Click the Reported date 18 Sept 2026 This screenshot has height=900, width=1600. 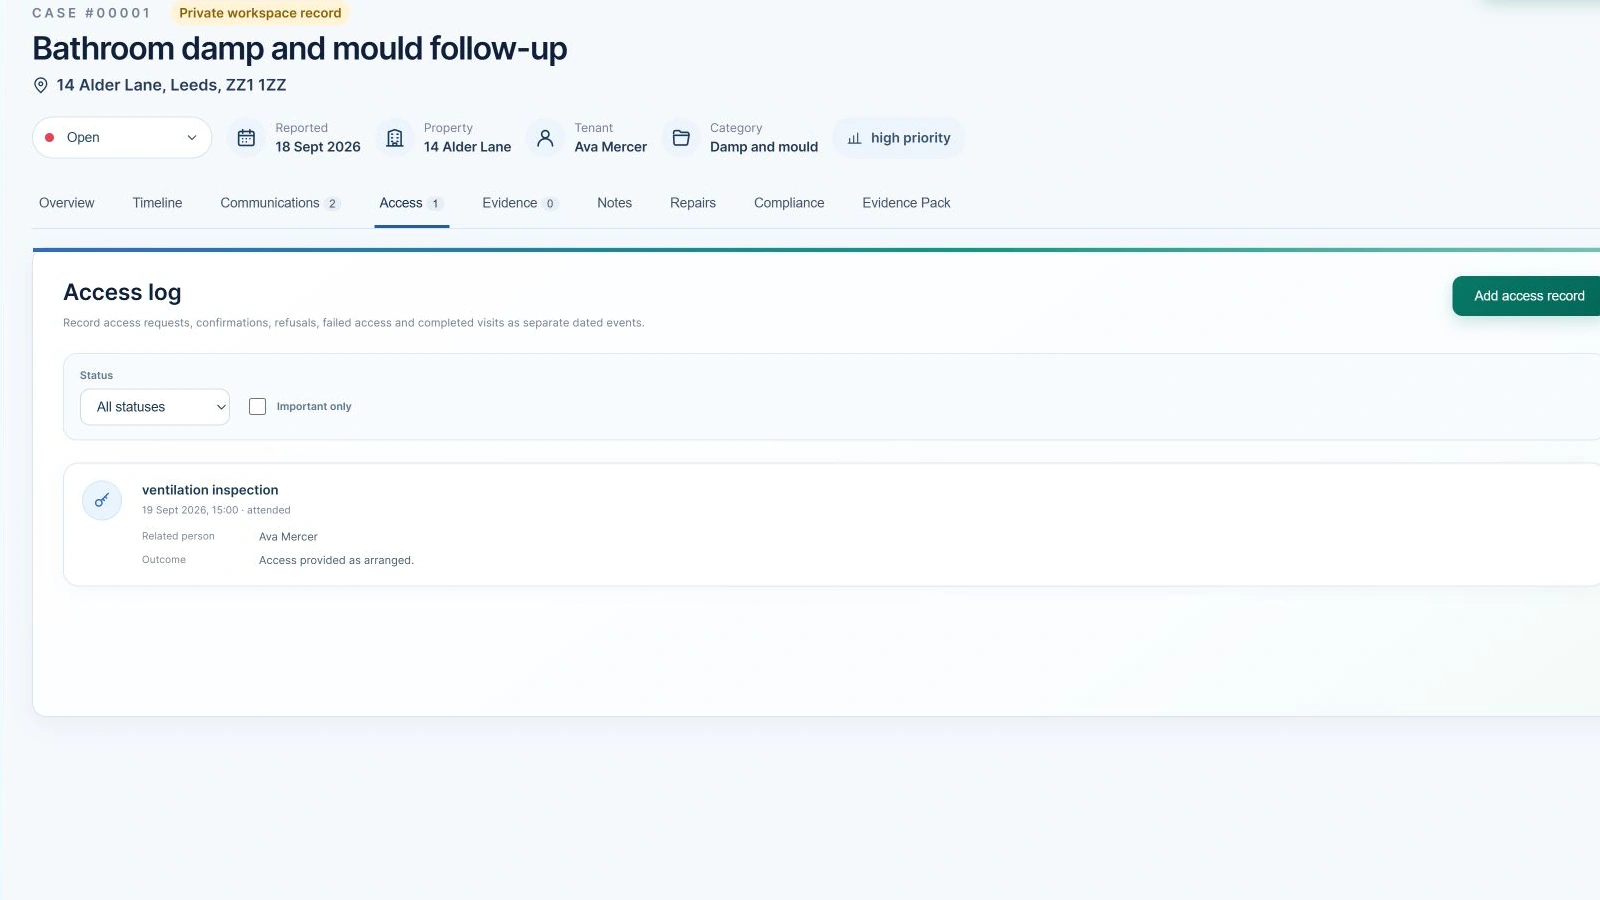[x=318, y=147]
